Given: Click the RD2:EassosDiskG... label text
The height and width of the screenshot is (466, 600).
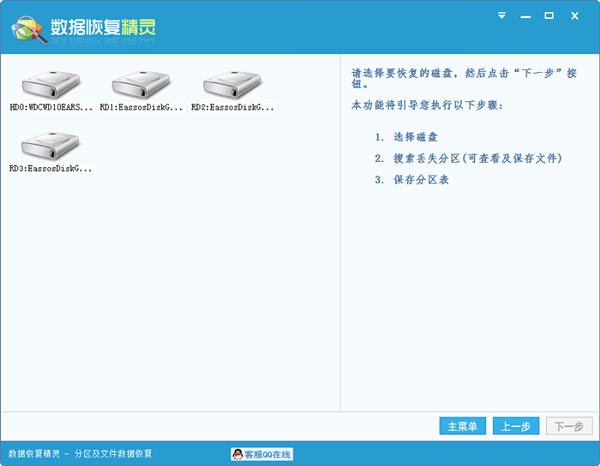Looking at the screenshot, I should (232, 106).
